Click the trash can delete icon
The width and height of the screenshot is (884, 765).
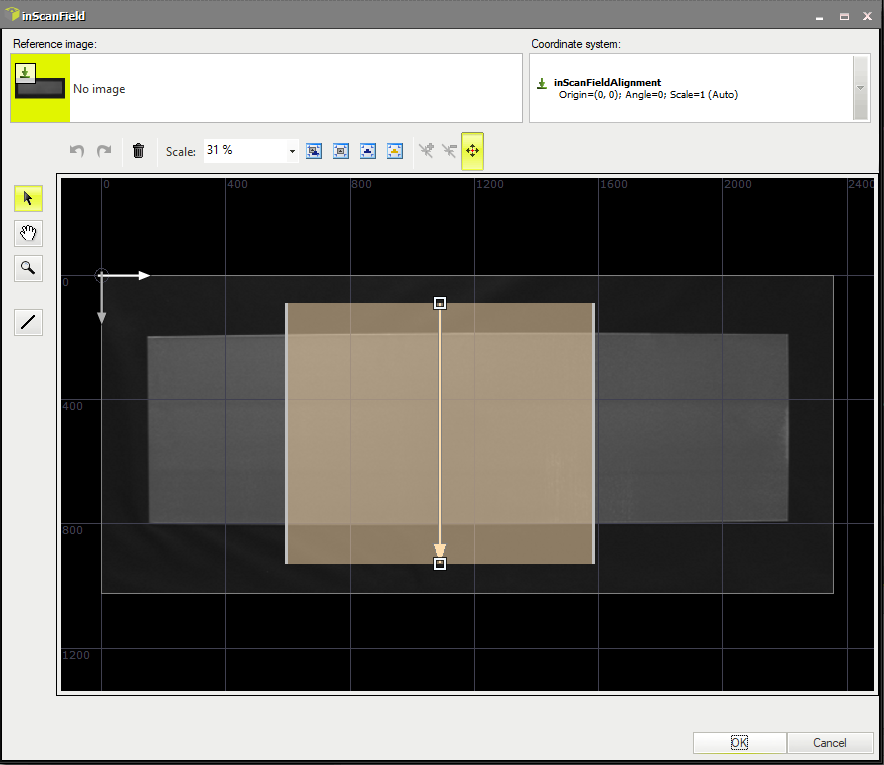[138, 151]
